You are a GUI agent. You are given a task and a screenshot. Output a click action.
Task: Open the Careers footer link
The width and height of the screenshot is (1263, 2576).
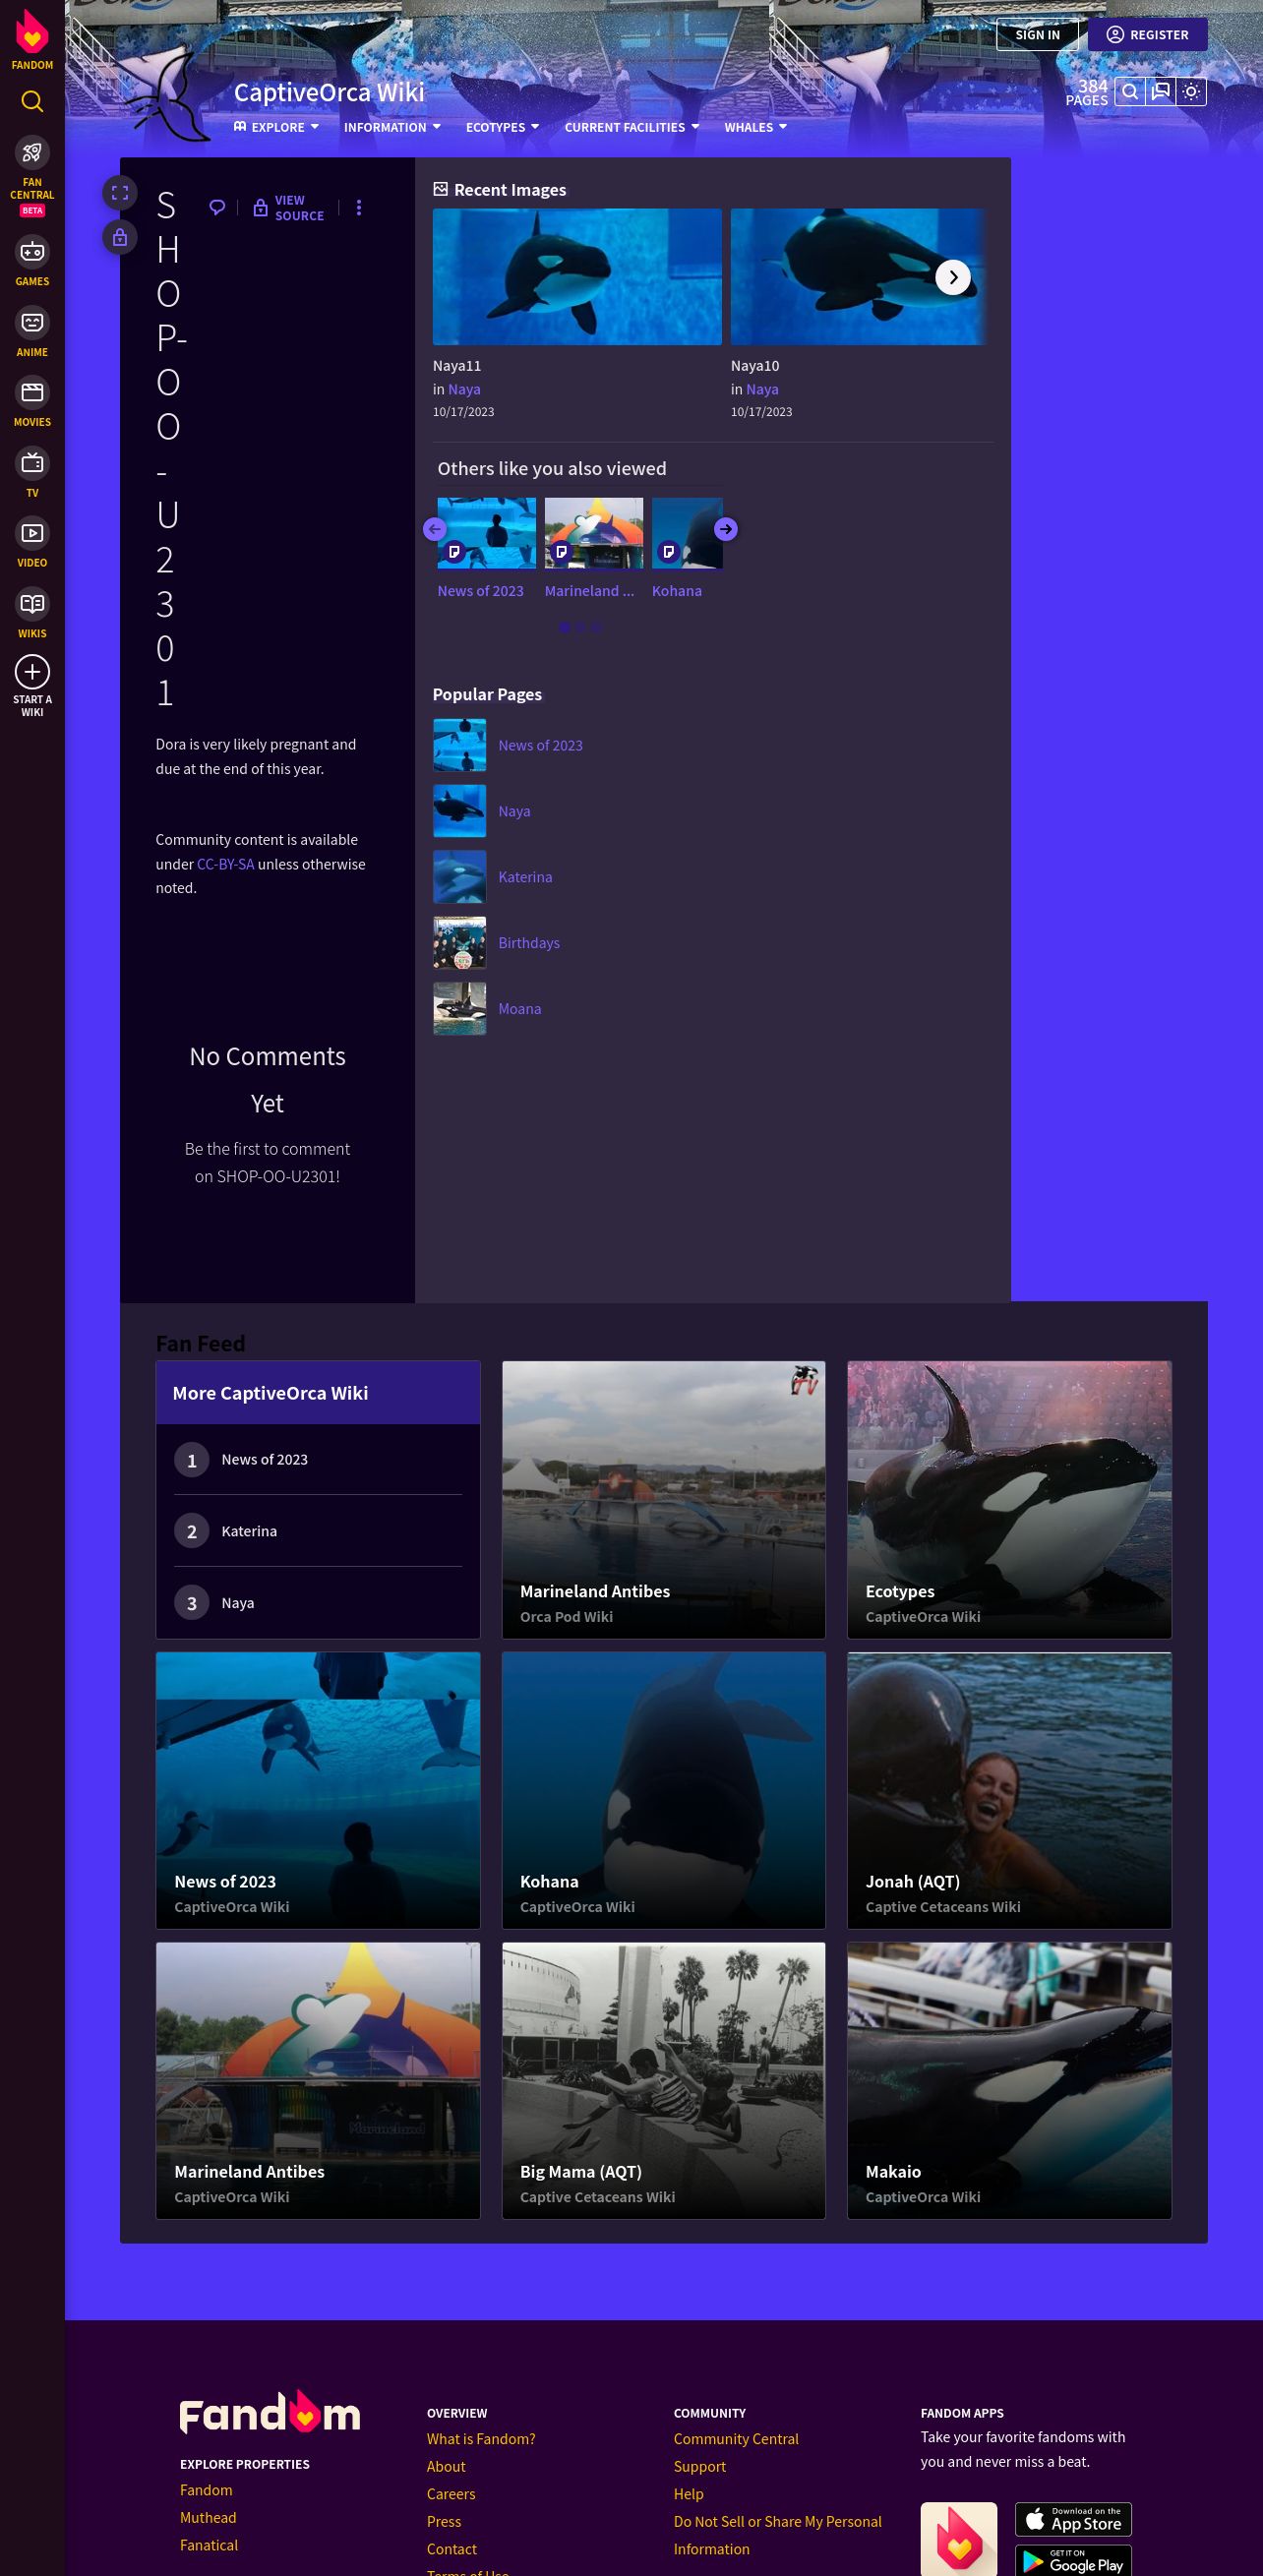[451, 2494]
